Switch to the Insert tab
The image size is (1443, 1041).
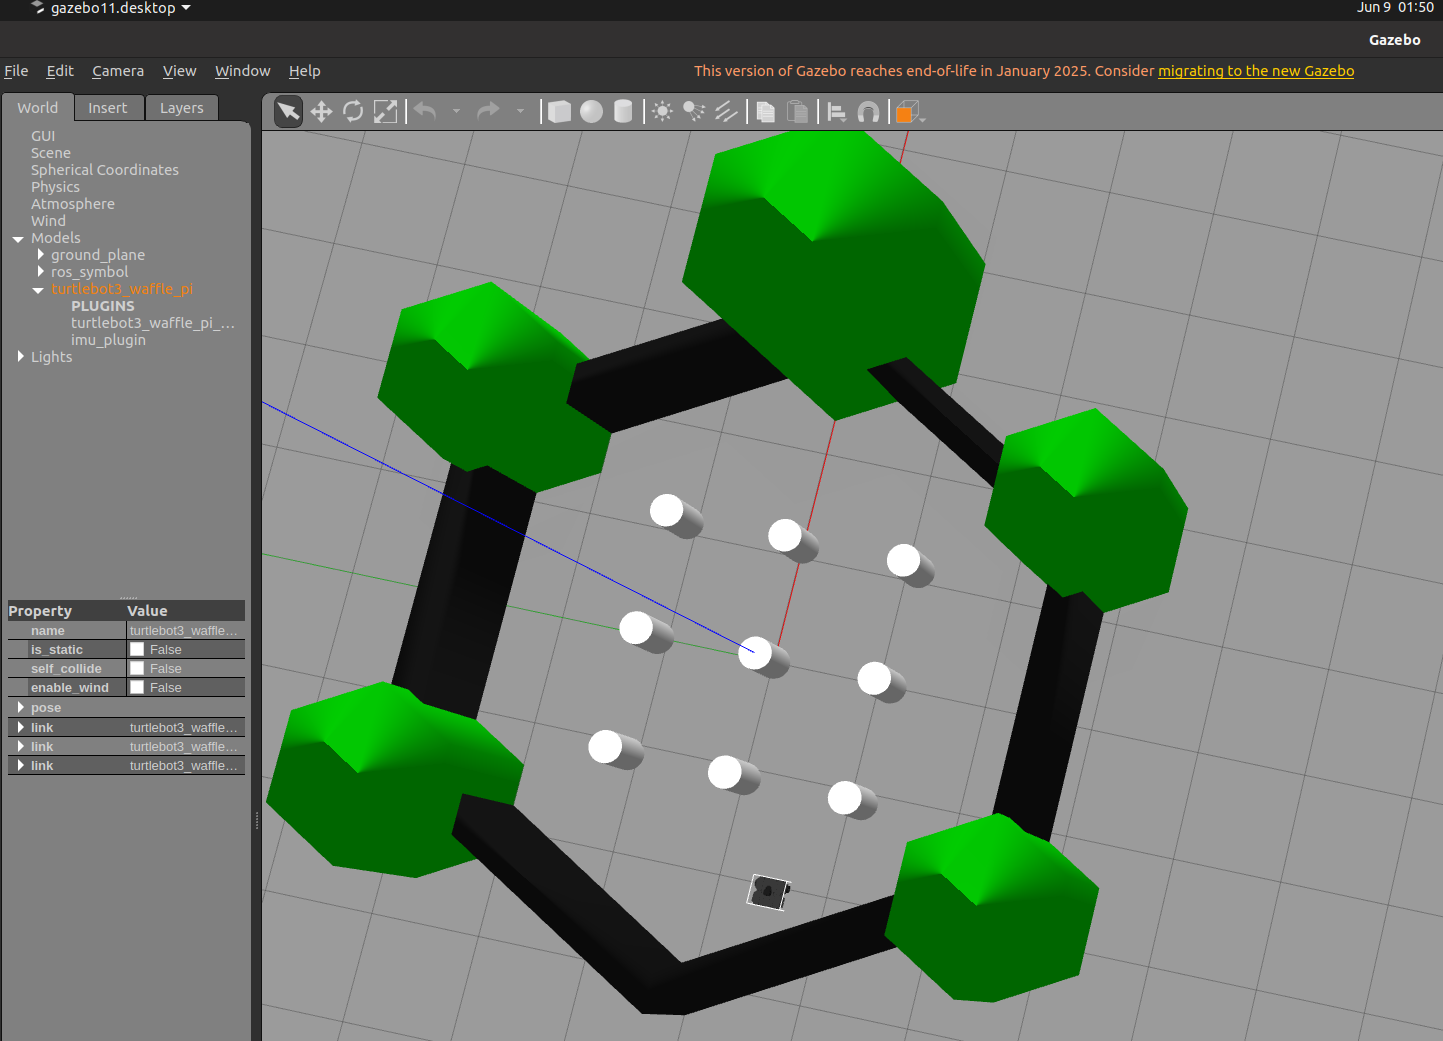pos(108,108)
